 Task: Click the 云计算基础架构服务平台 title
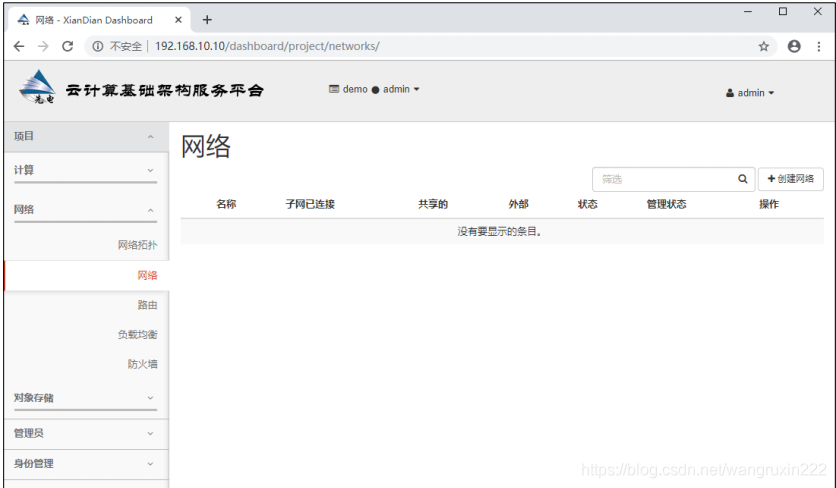pyautogui.click(x=165, y=90)
